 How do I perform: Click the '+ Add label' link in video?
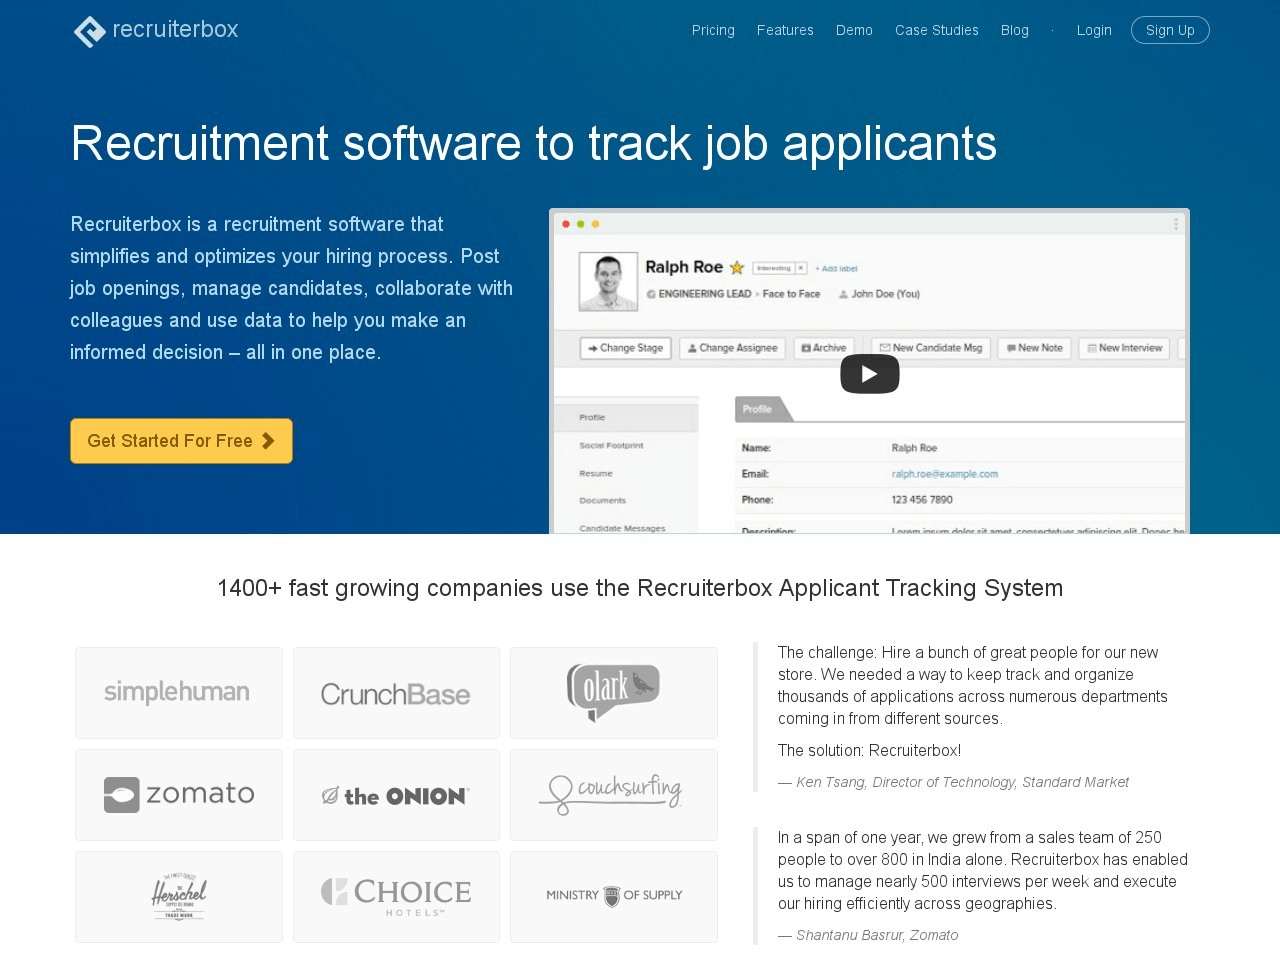[836, 268]
